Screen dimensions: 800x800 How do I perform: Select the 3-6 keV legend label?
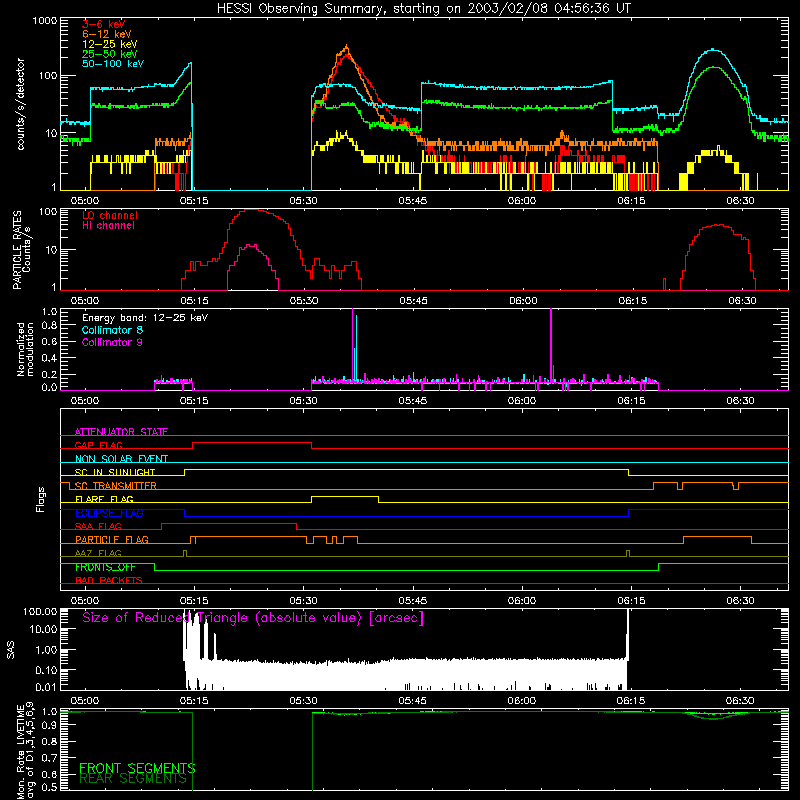pos(104,24)
